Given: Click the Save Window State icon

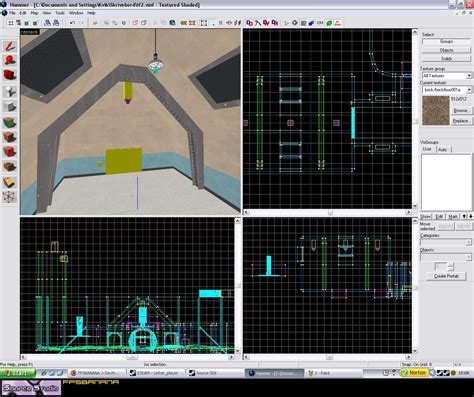Looking at the screenshot, I should (x=56, y=23).
